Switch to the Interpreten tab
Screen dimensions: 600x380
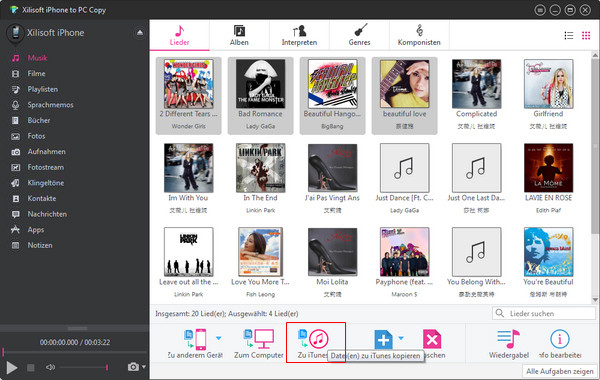coord(299,35)
